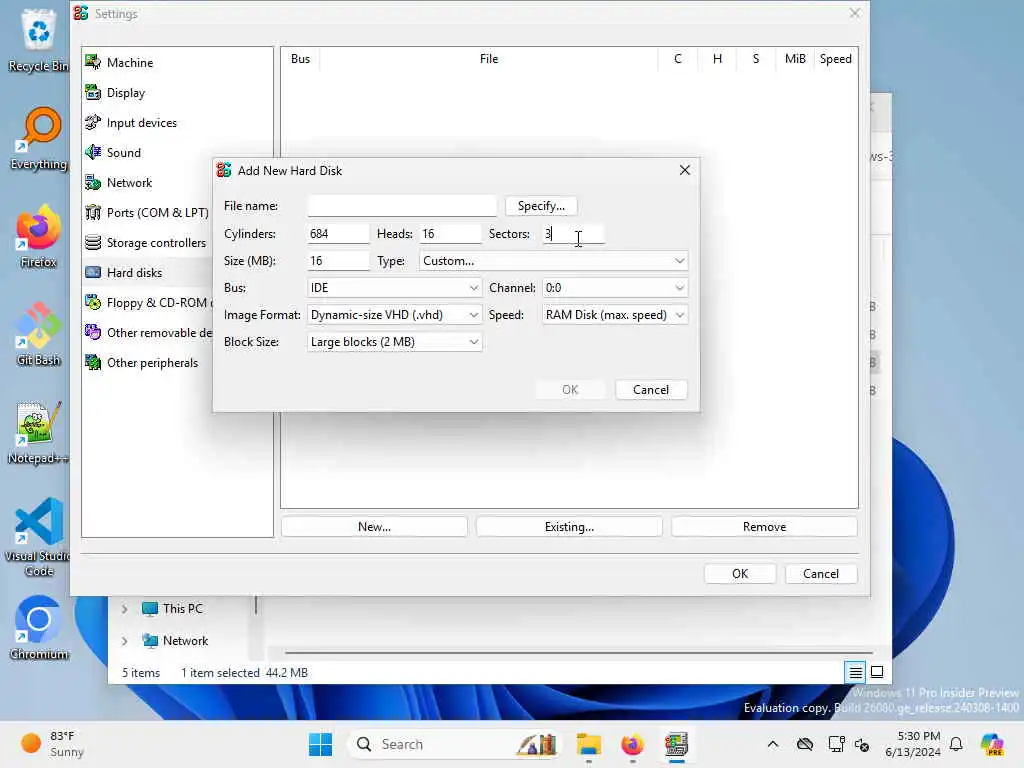Sort hard disk list by File column

[488, 59]
